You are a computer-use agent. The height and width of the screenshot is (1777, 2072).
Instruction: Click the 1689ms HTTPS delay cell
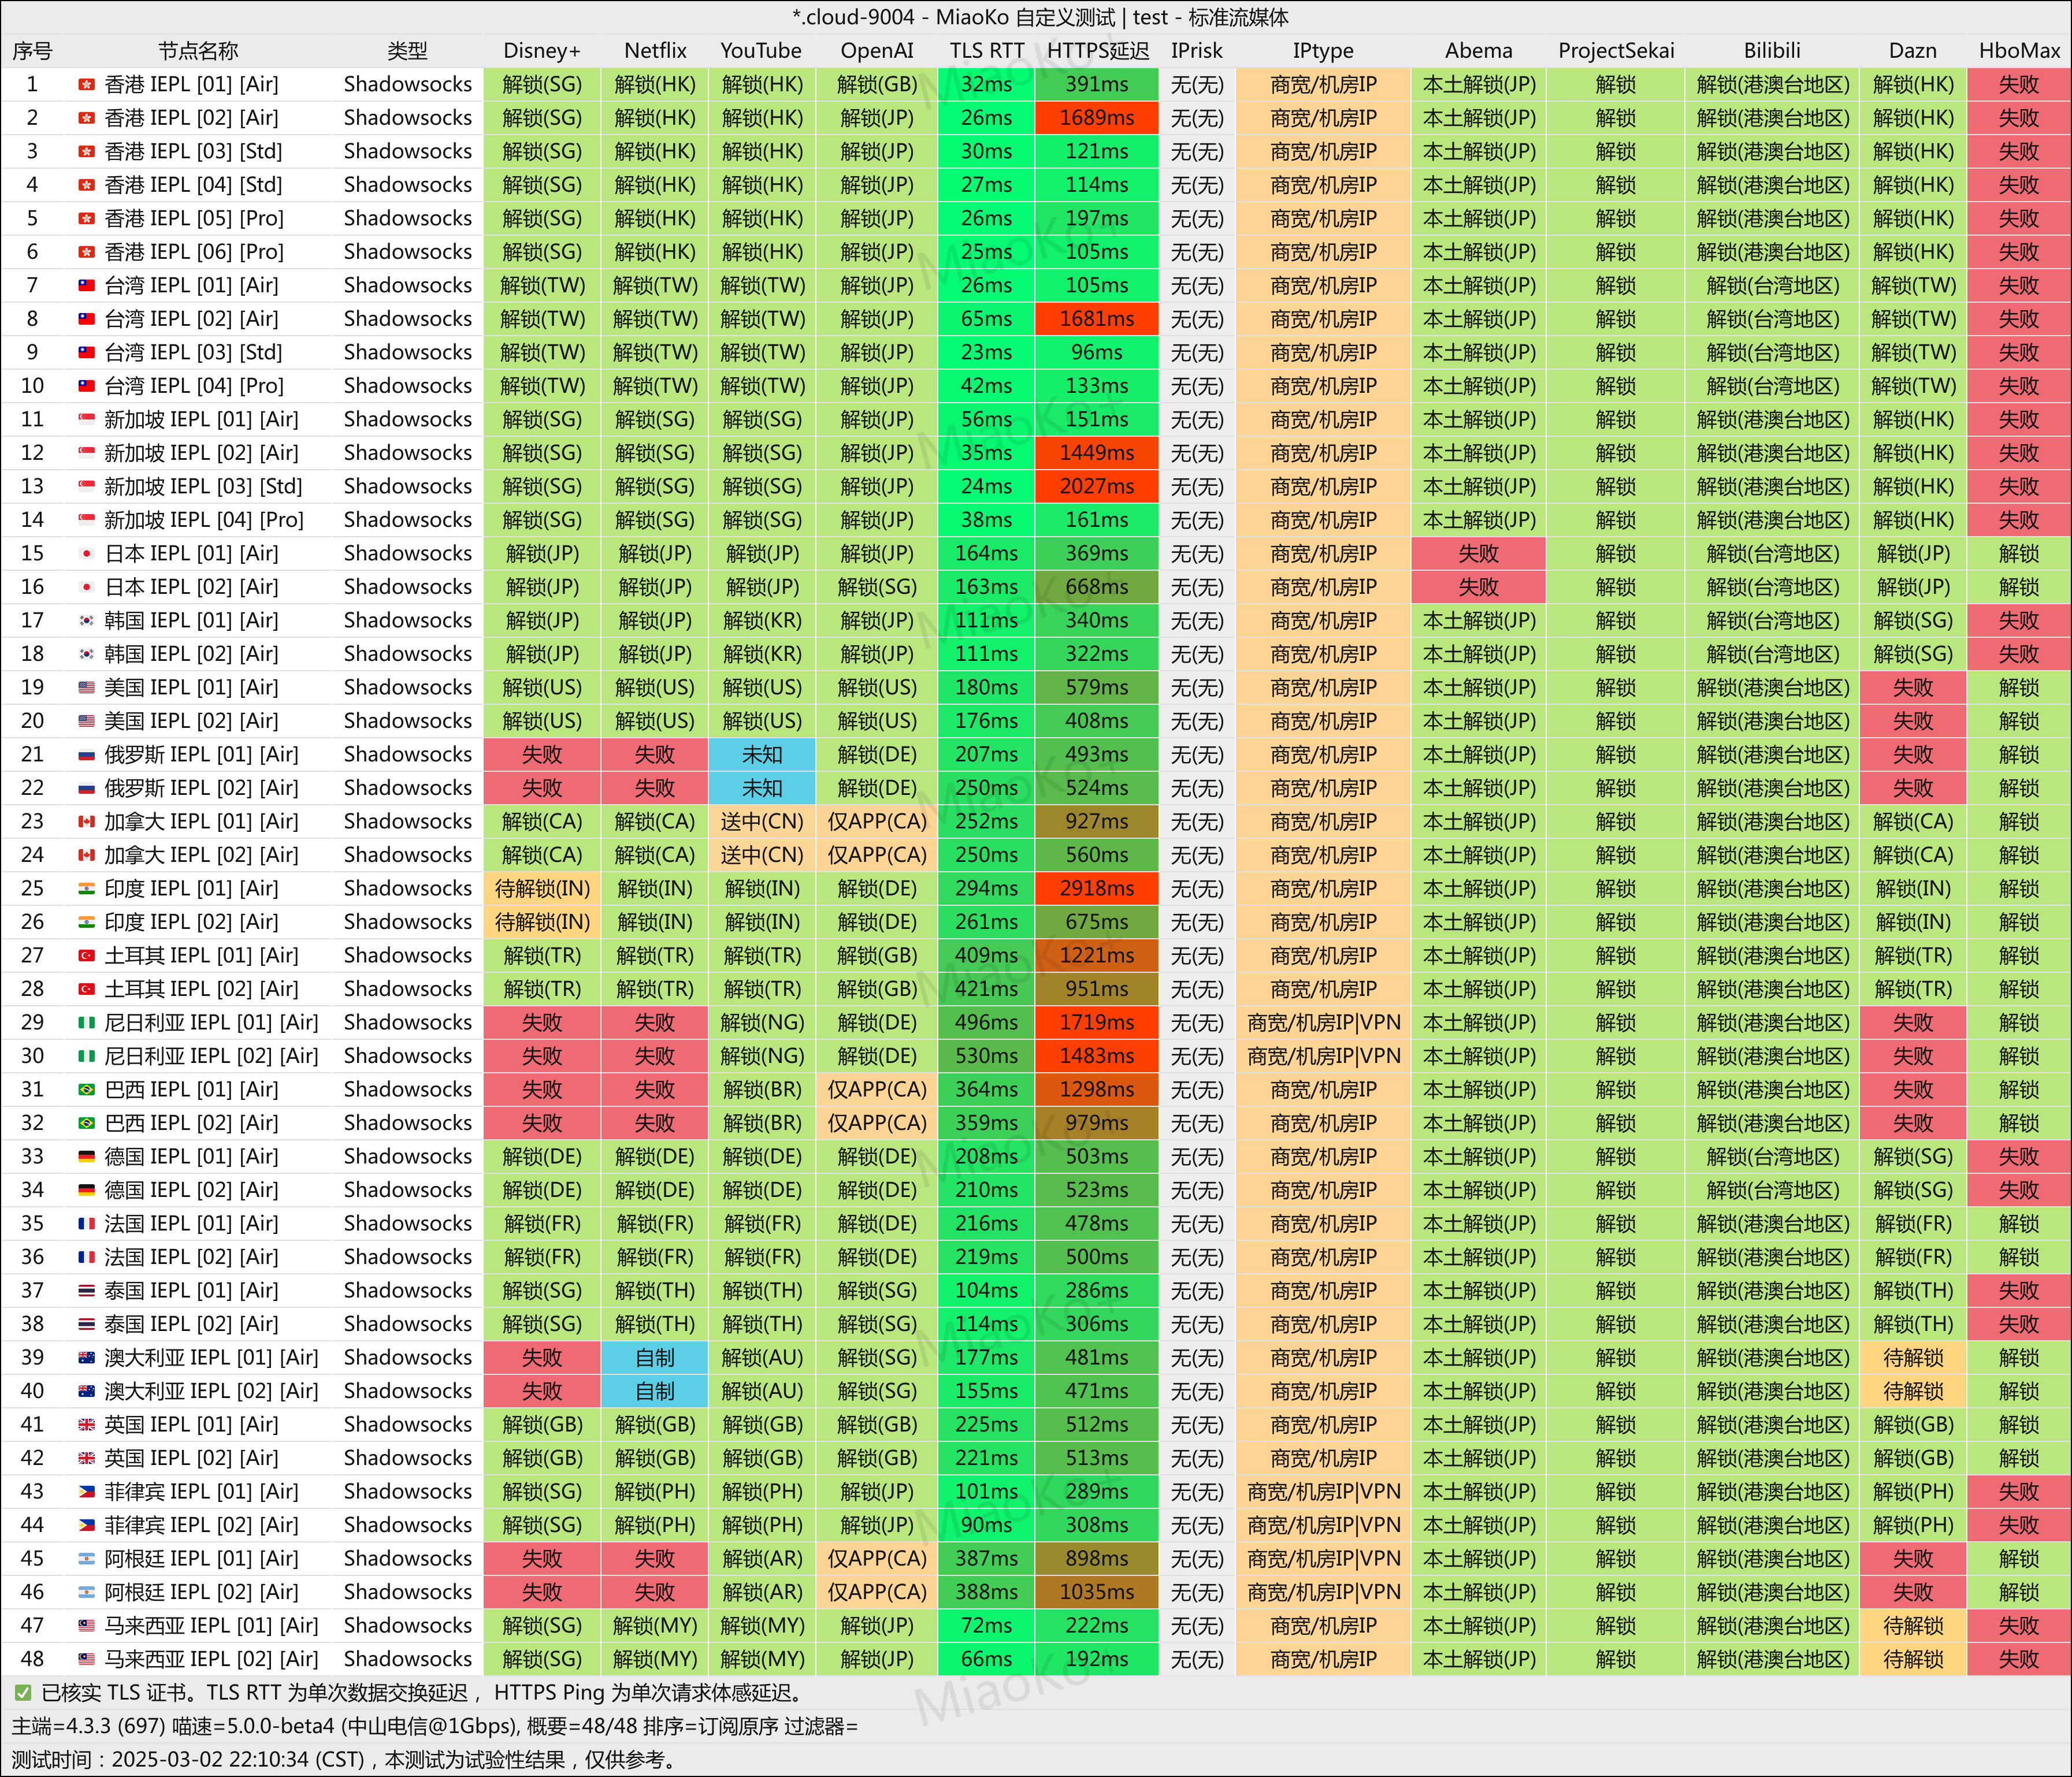click(x=1097, y=118)
